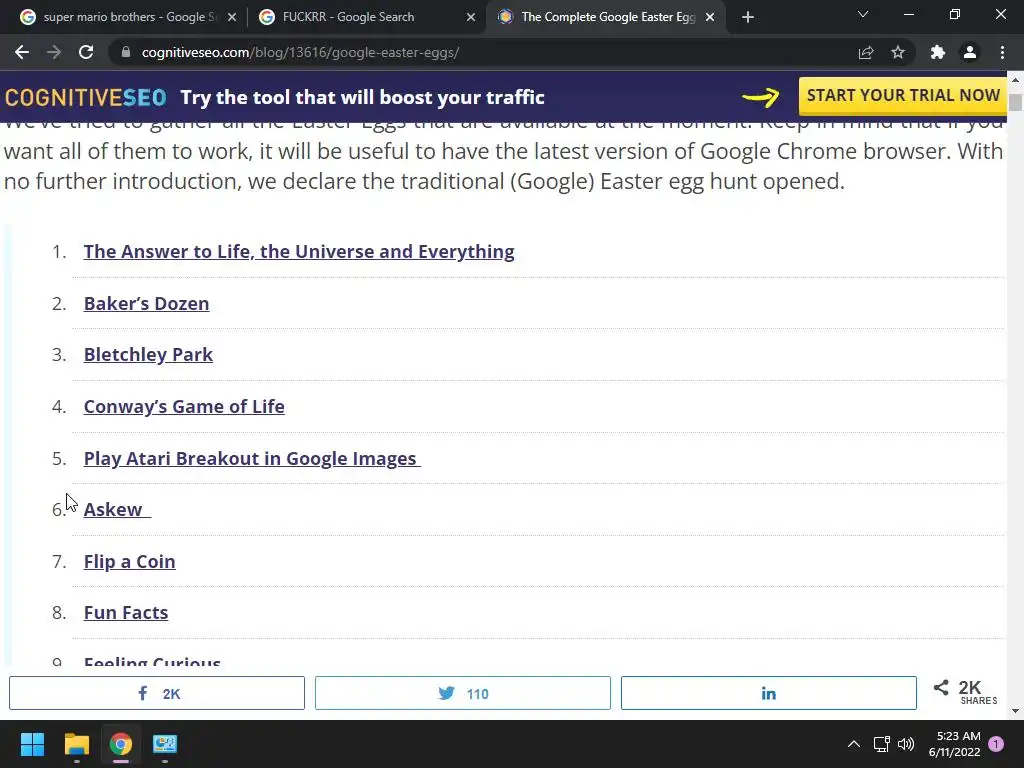This screenshot has width=1024, height=768.
Task: Click the cognitiveSEO logo
Action: (x=86, y=97)
